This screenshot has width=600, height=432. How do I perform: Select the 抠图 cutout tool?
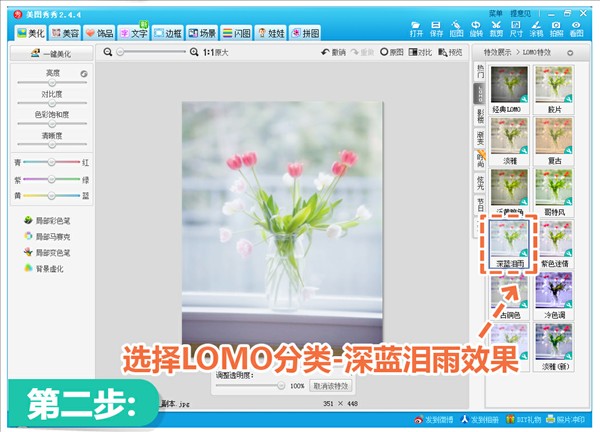pyautogui.click(x=456, y=29)
